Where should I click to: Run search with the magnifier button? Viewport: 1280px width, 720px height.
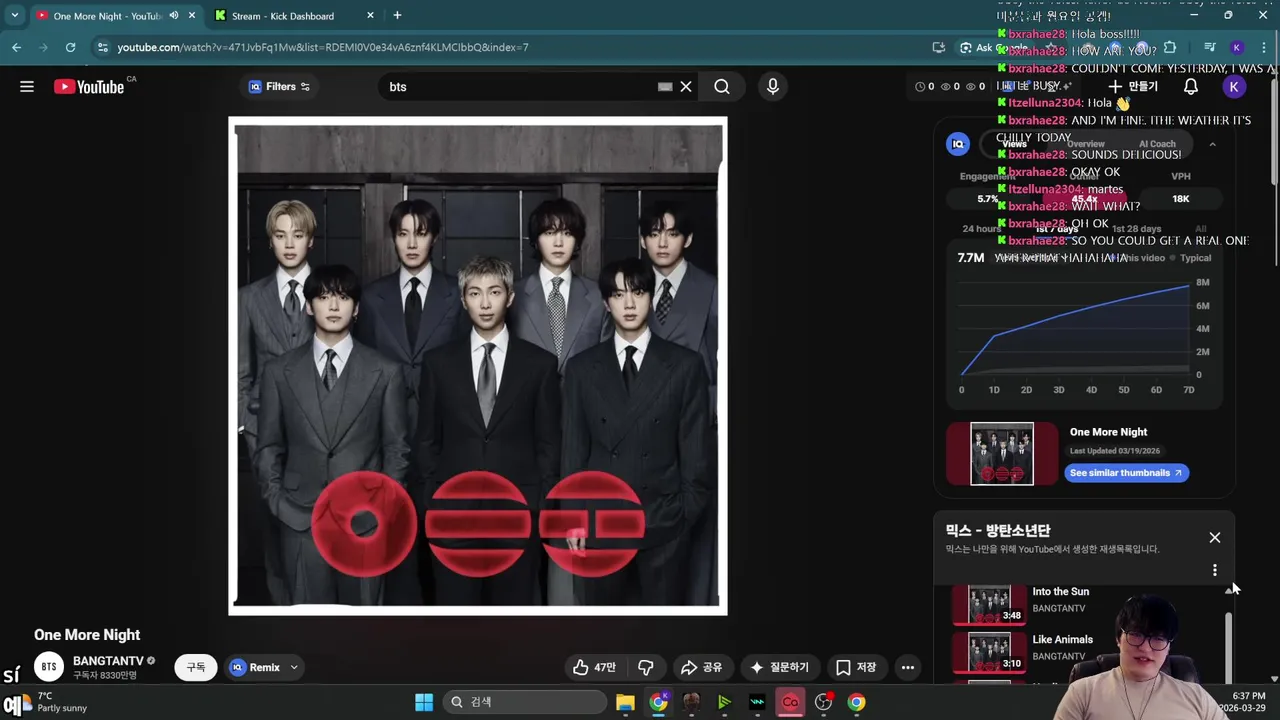[x=722, y=87]
